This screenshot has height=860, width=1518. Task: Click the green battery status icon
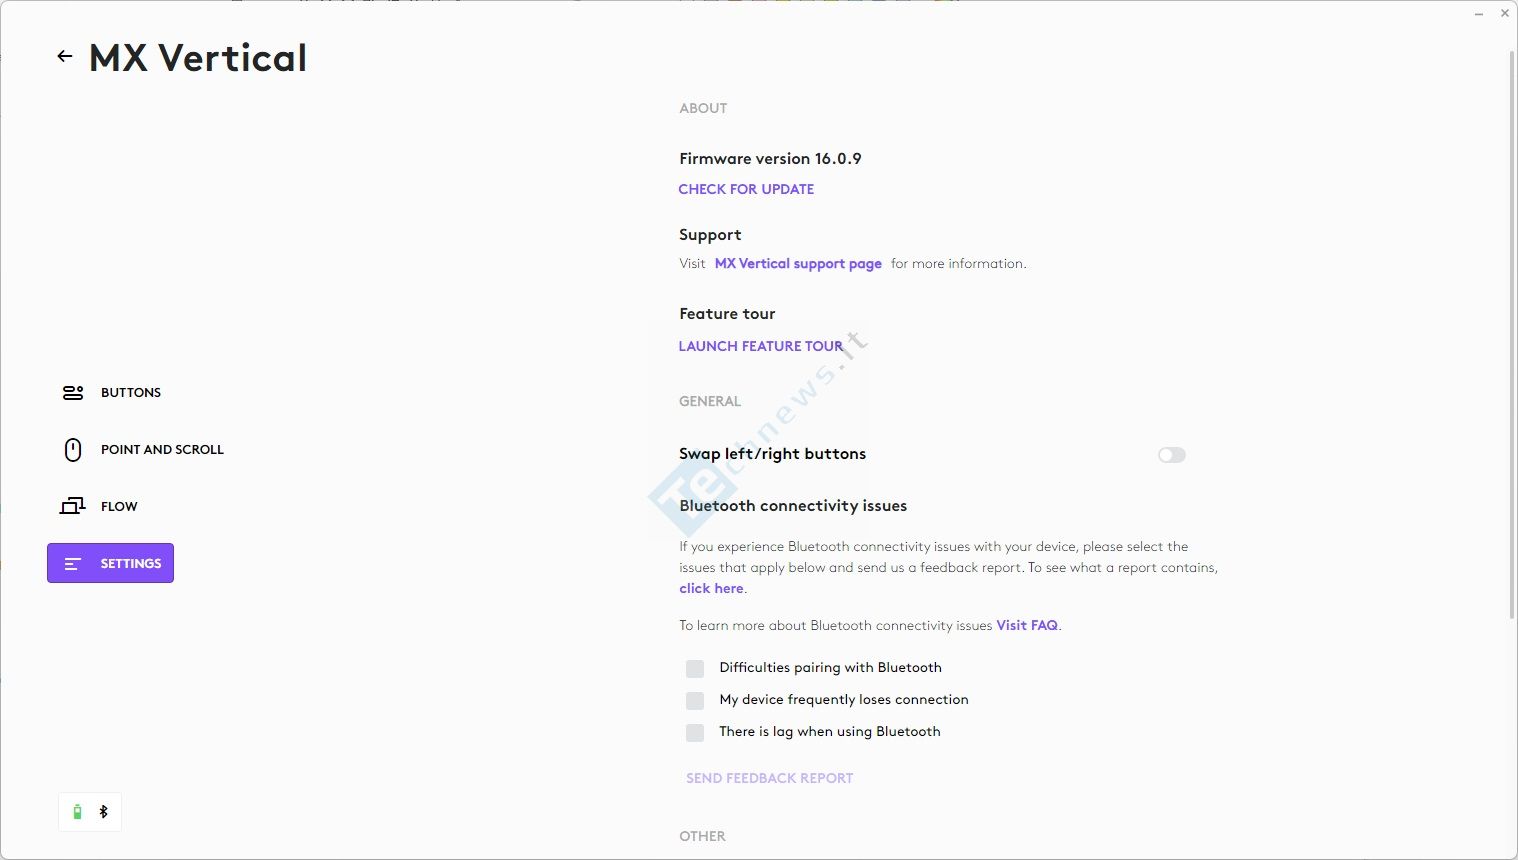point(77,812)
